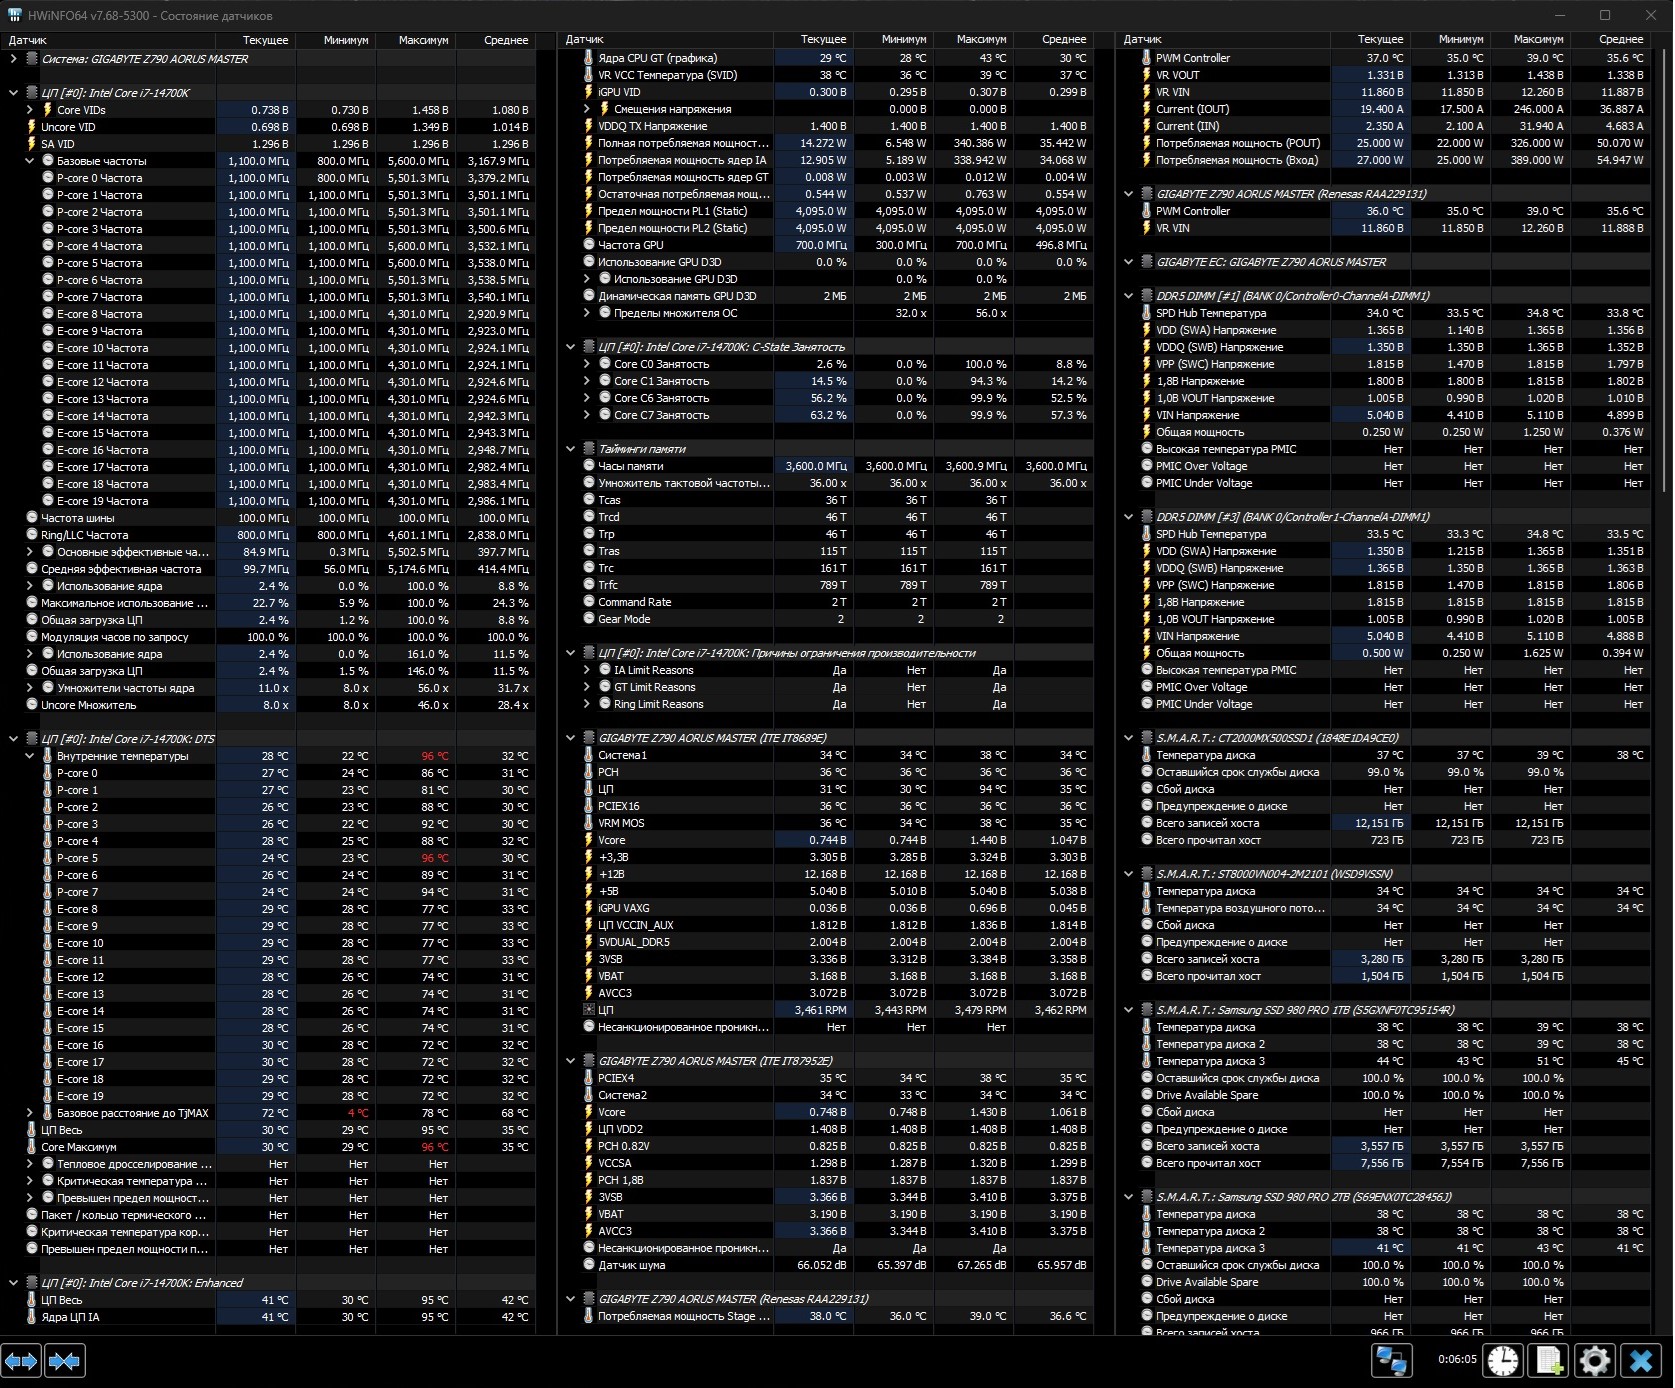Select the Всего прочитал хост 7,556 ГБ value
The height and width of the screenshot is (1388, 1675).
click(x=1382, y=1163)
